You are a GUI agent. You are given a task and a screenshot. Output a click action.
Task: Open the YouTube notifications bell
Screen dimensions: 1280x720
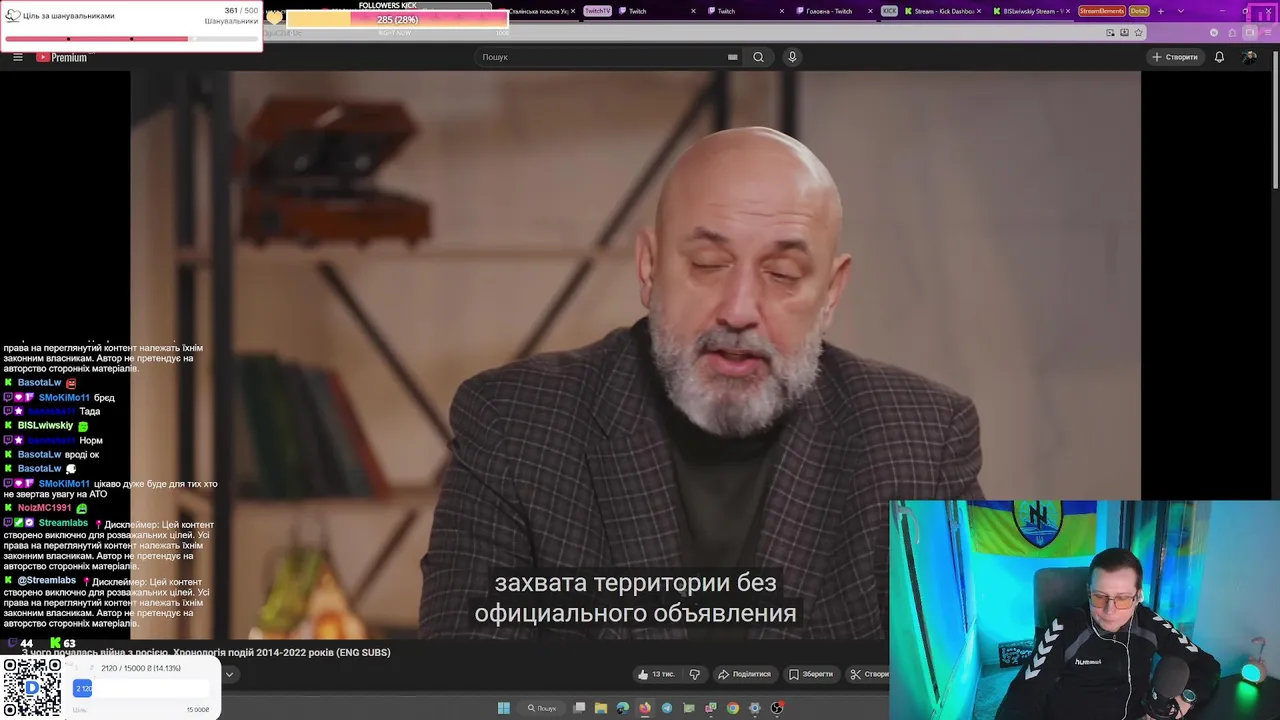coord(1219,57)
